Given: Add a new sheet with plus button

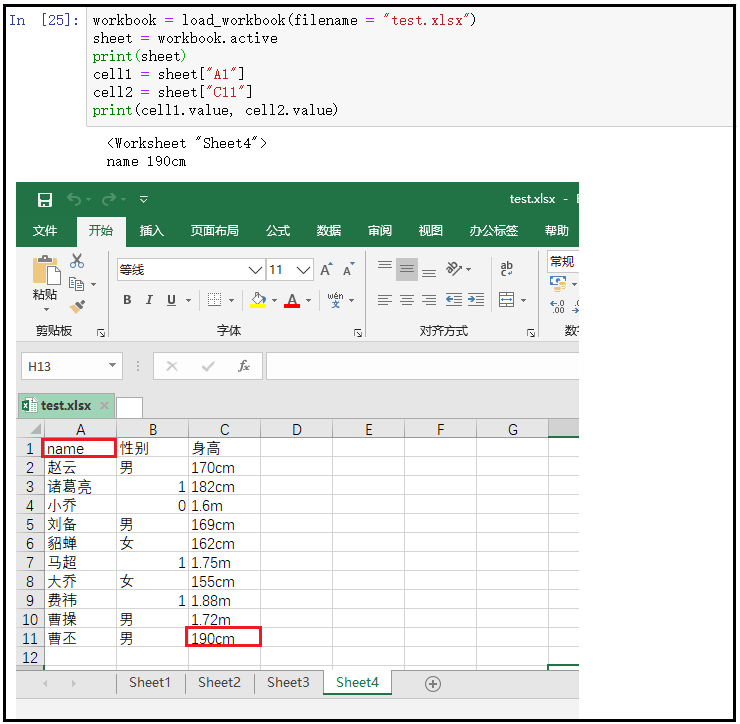Looking at the screenshot, I should coord(433,684).
